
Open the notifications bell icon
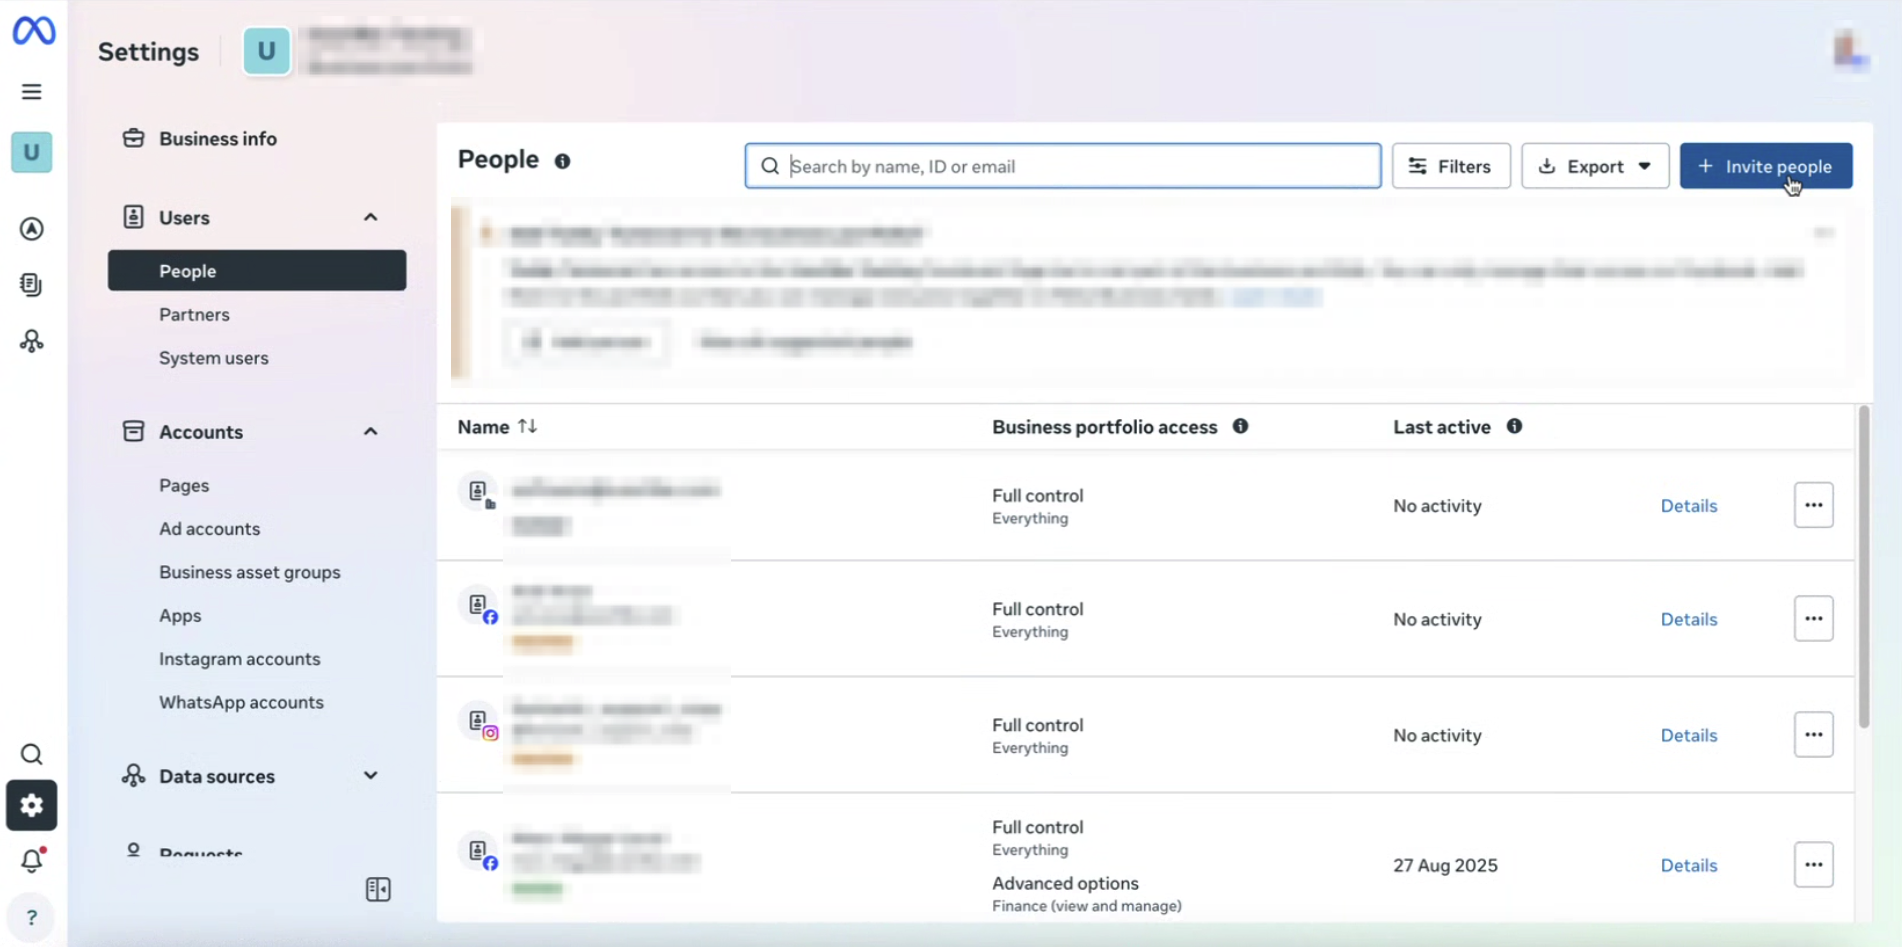click(32, 860)
